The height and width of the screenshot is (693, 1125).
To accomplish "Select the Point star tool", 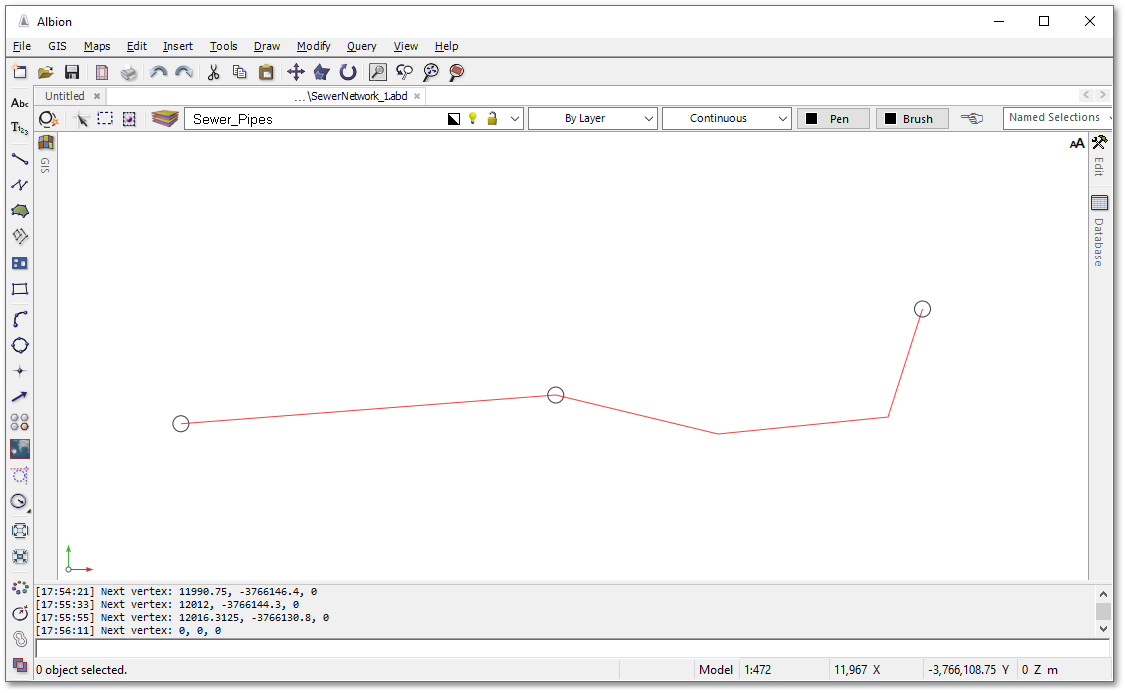I will click(x=19, y=371).
